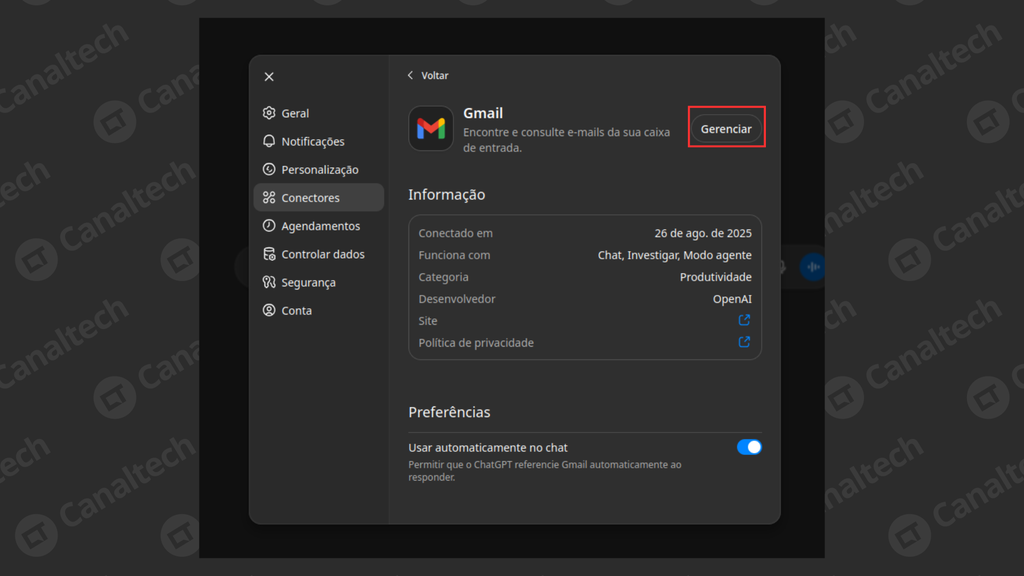Open Política de privacidade external link icon

click(x=744, y=342)
